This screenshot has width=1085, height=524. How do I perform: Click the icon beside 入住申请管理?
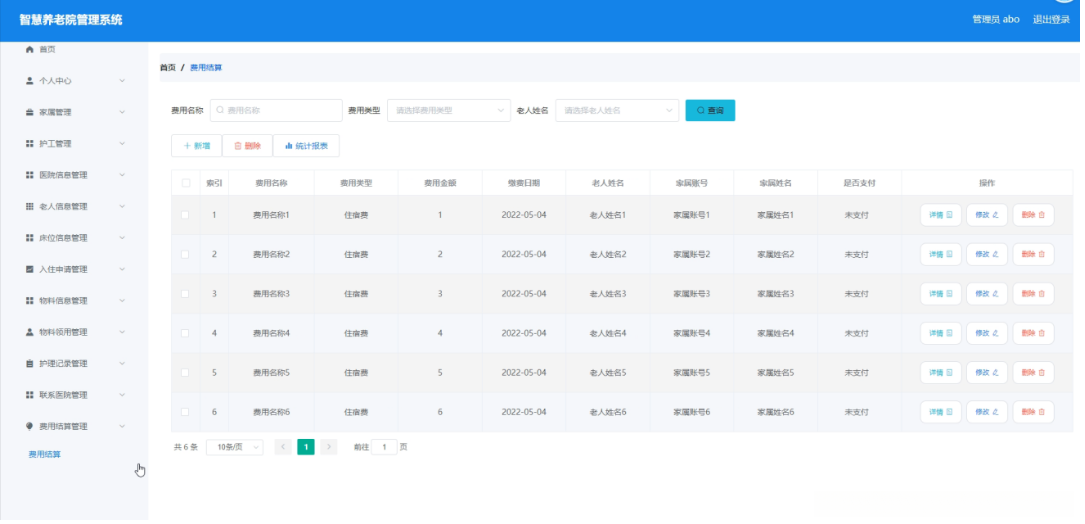coord(29,269)
